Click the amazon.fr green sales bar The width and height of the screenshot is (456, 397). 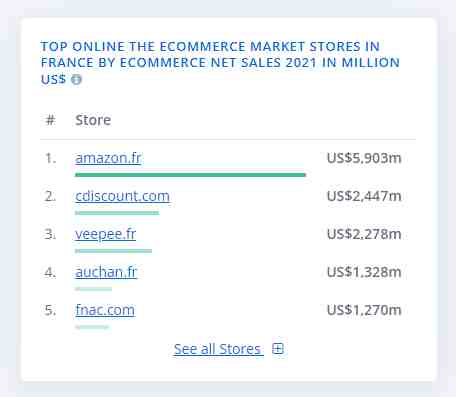click(190, 175)
